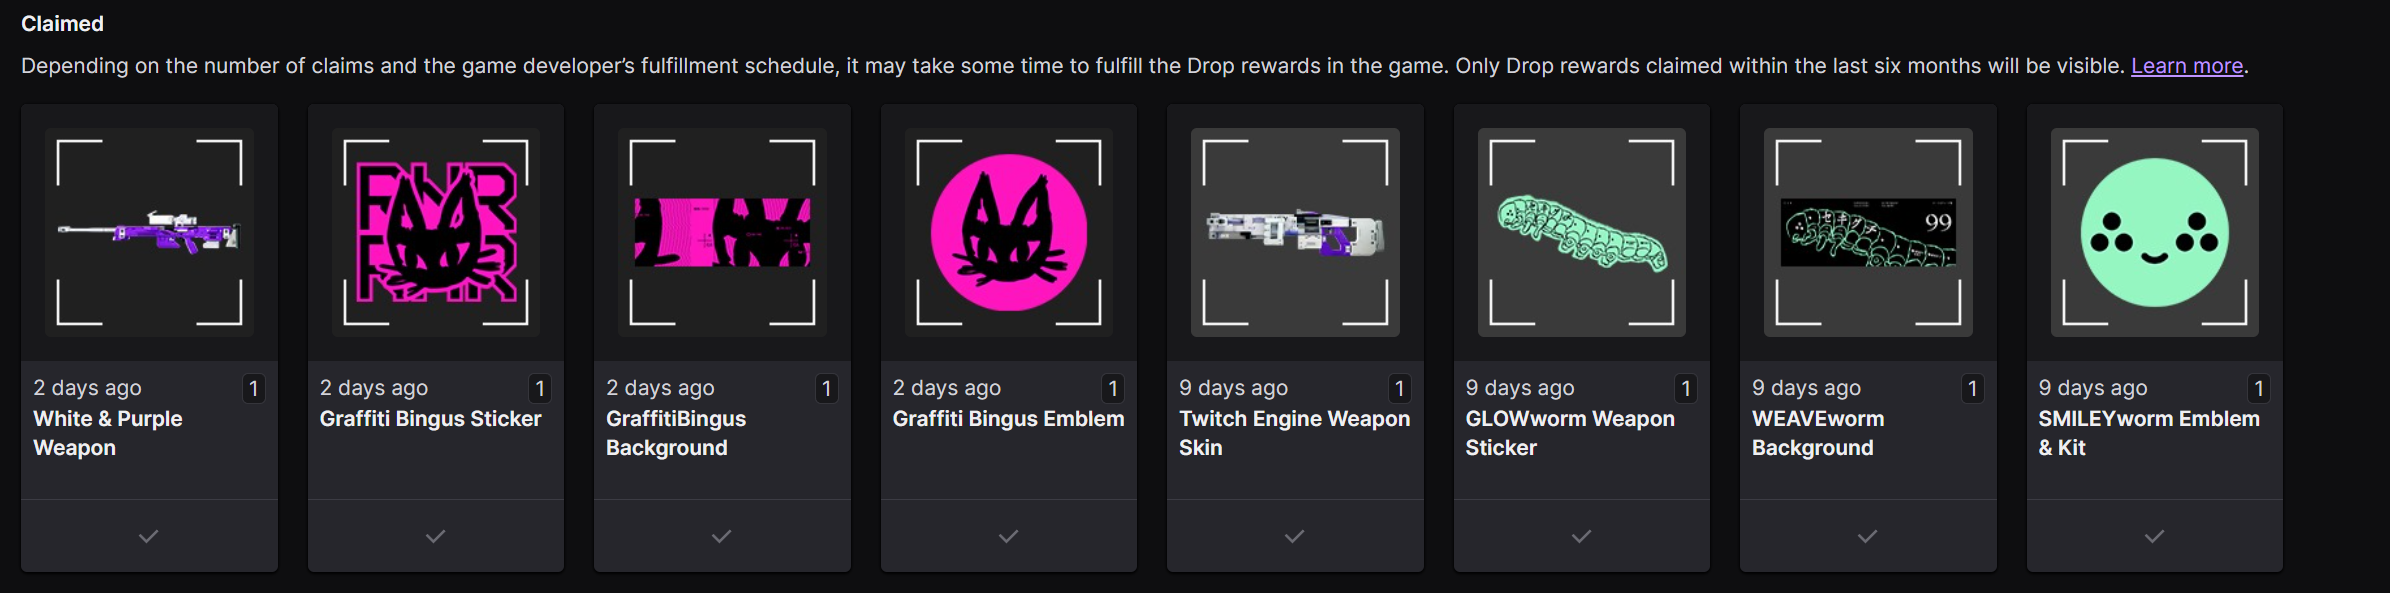Click the White & Purple Weapon title

coord(108,433)
